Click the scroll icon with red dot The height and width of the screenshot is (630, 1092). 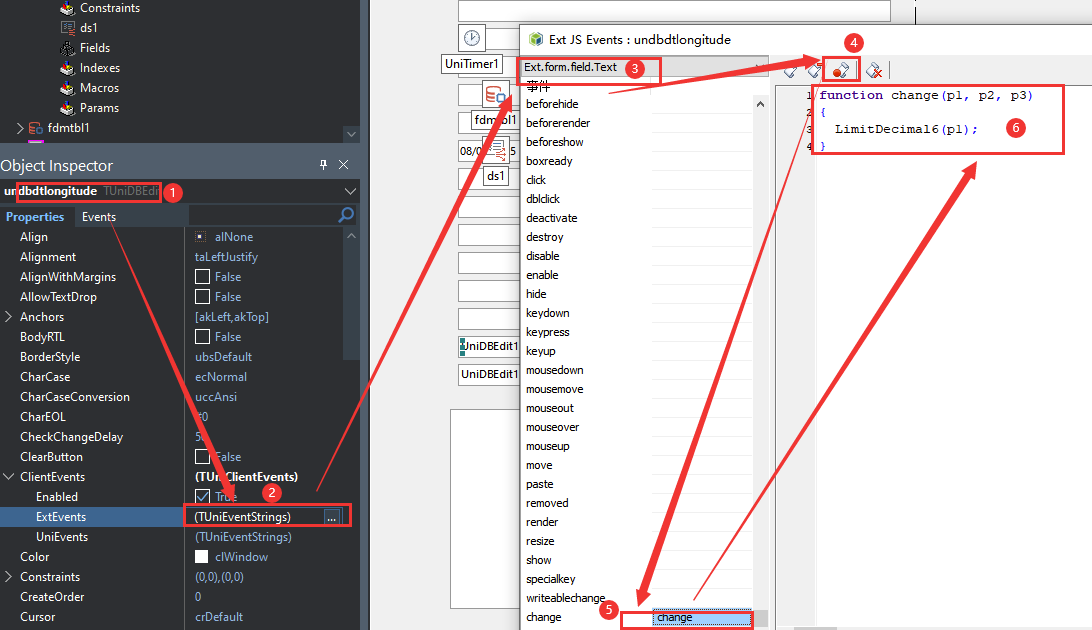(841, 70)
